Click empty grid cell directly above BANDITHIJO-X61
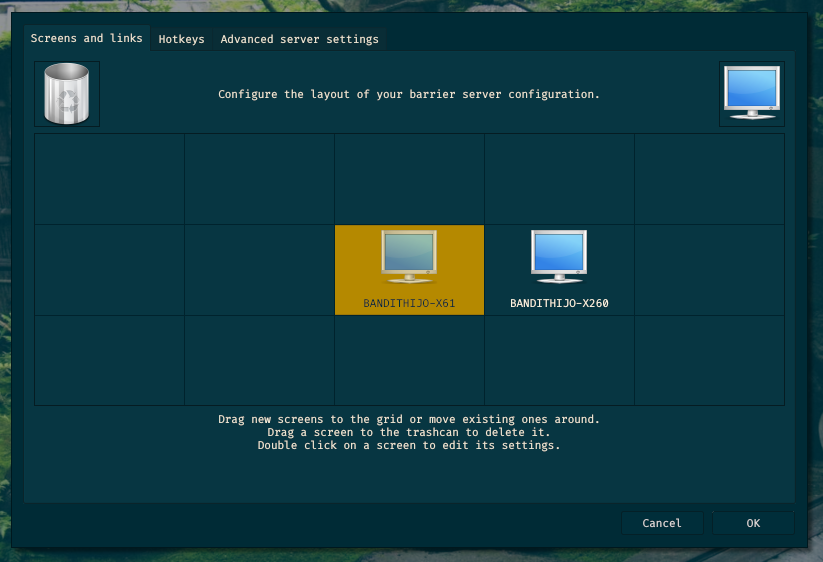The image size is (823, 562). click(x=409, y=179)
